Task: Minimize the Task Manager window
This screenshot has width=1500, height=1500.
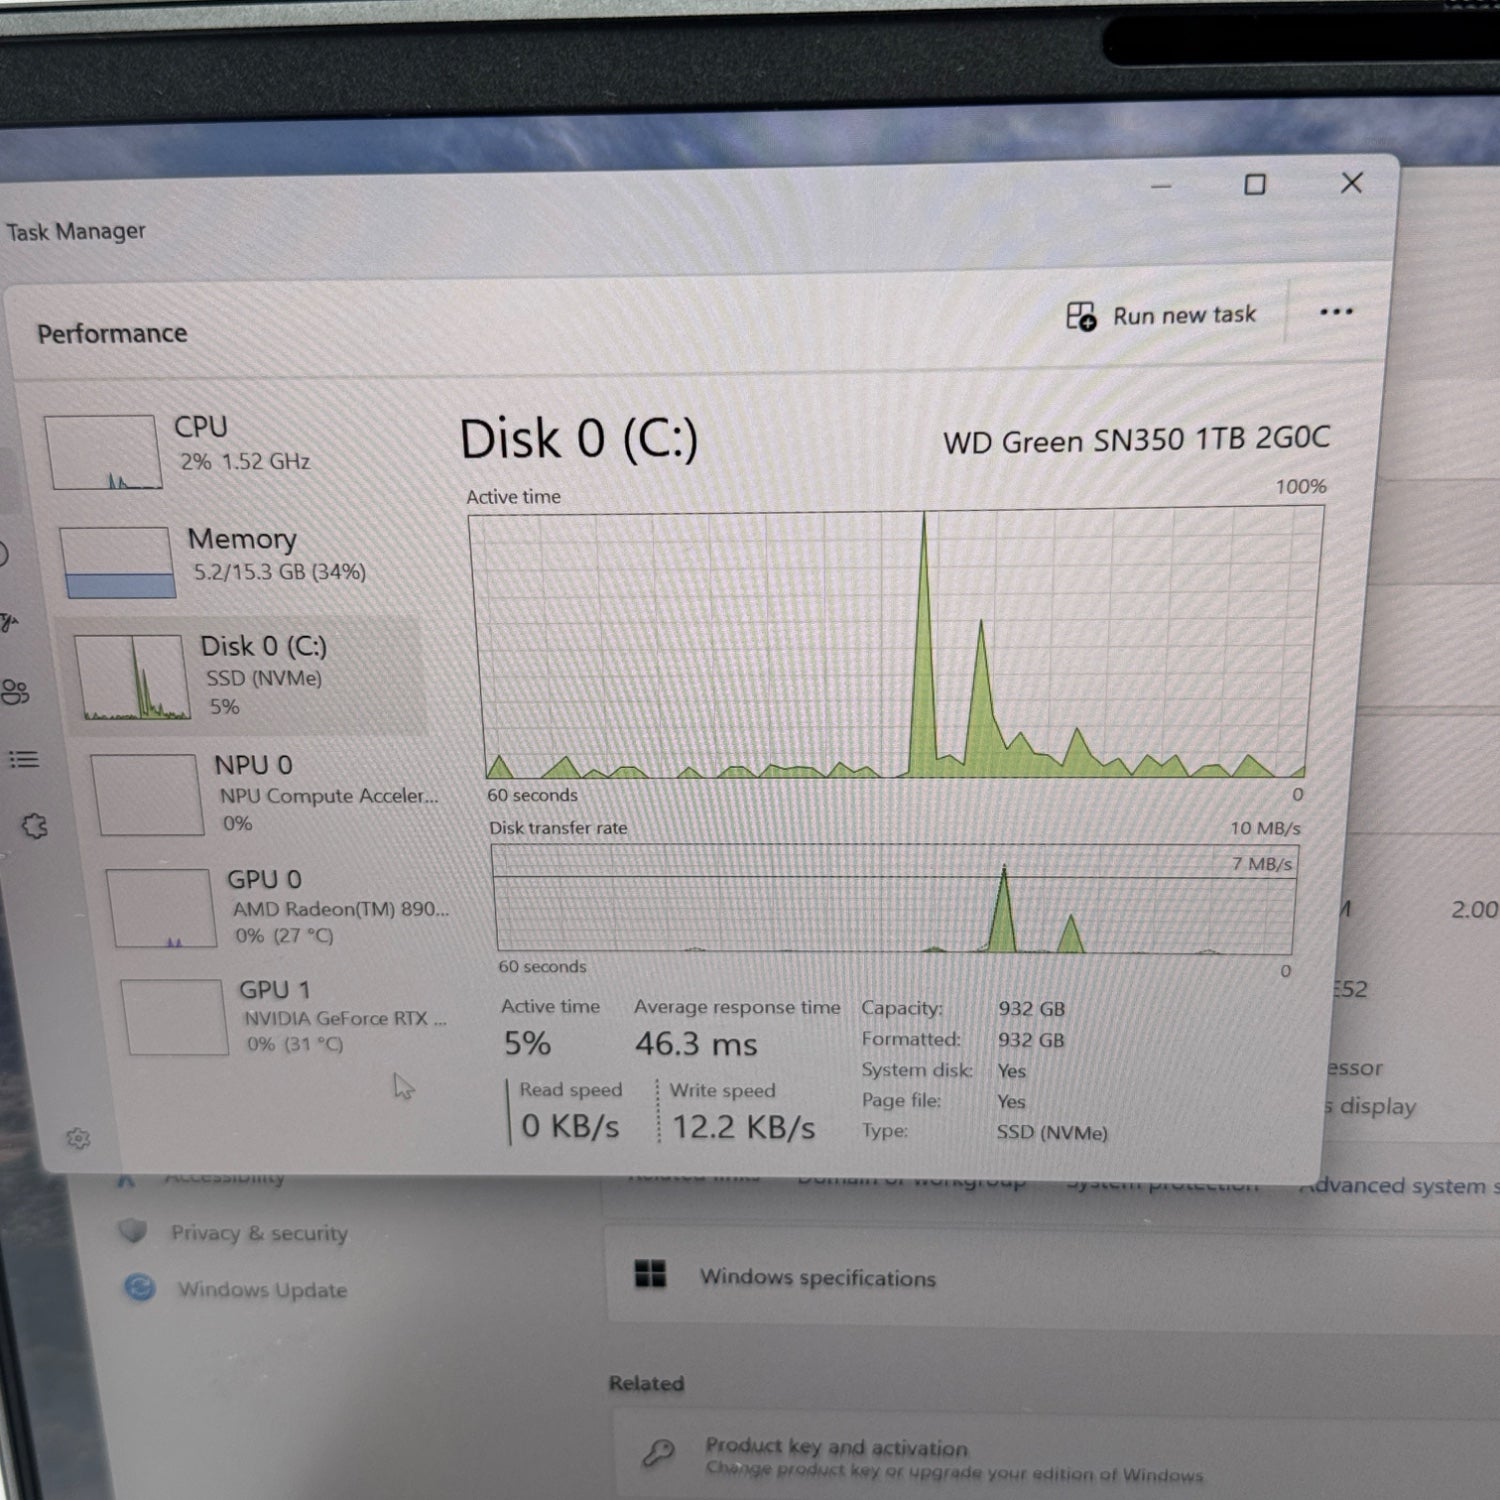Action: coord(1161,186)
